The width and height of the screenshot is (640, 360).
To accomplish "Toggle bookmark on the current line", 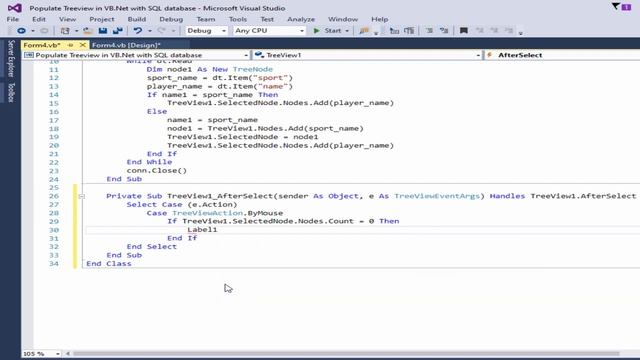I will (x=463, y=31).
